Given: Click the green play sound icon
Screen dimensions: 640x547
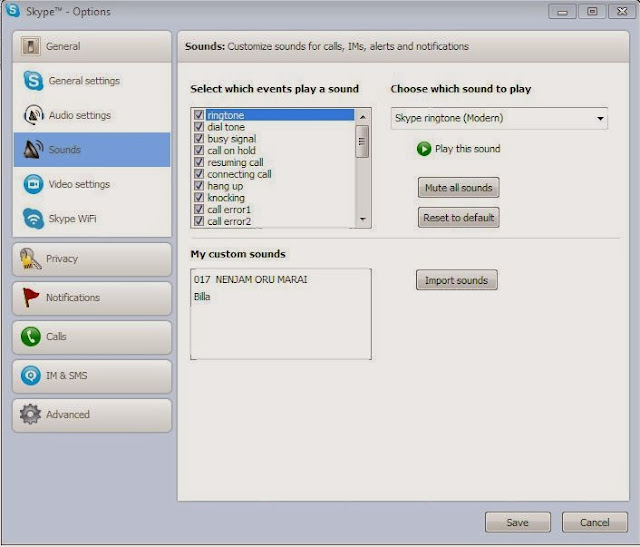Looking at the screenshot, I should tap(424, 149).
